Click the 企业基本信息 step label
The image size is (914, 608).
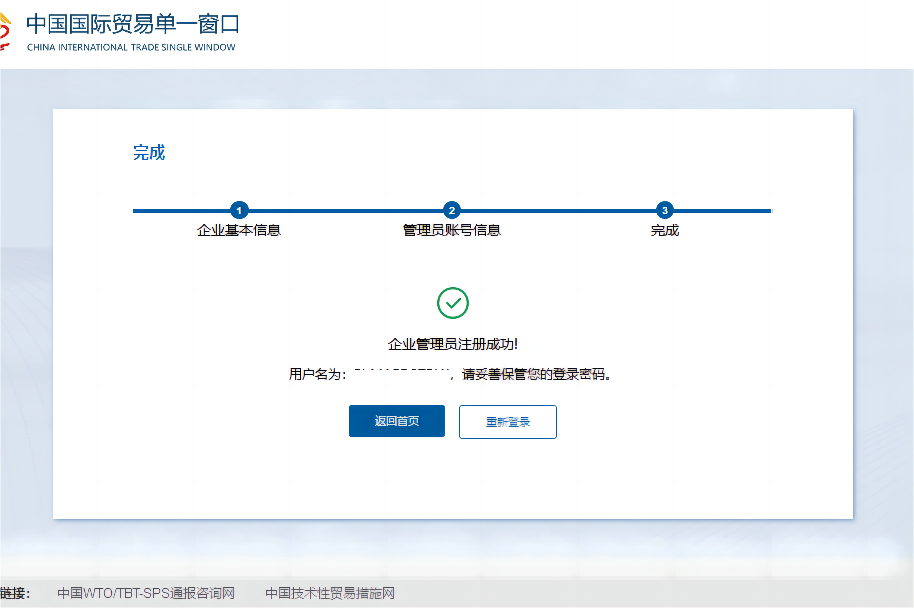(239, 230)
